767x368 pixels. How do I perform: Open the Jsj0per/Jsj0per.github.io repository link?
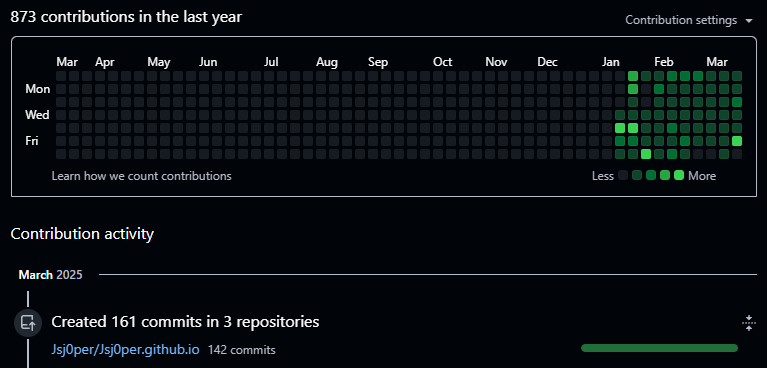[125, 350]
